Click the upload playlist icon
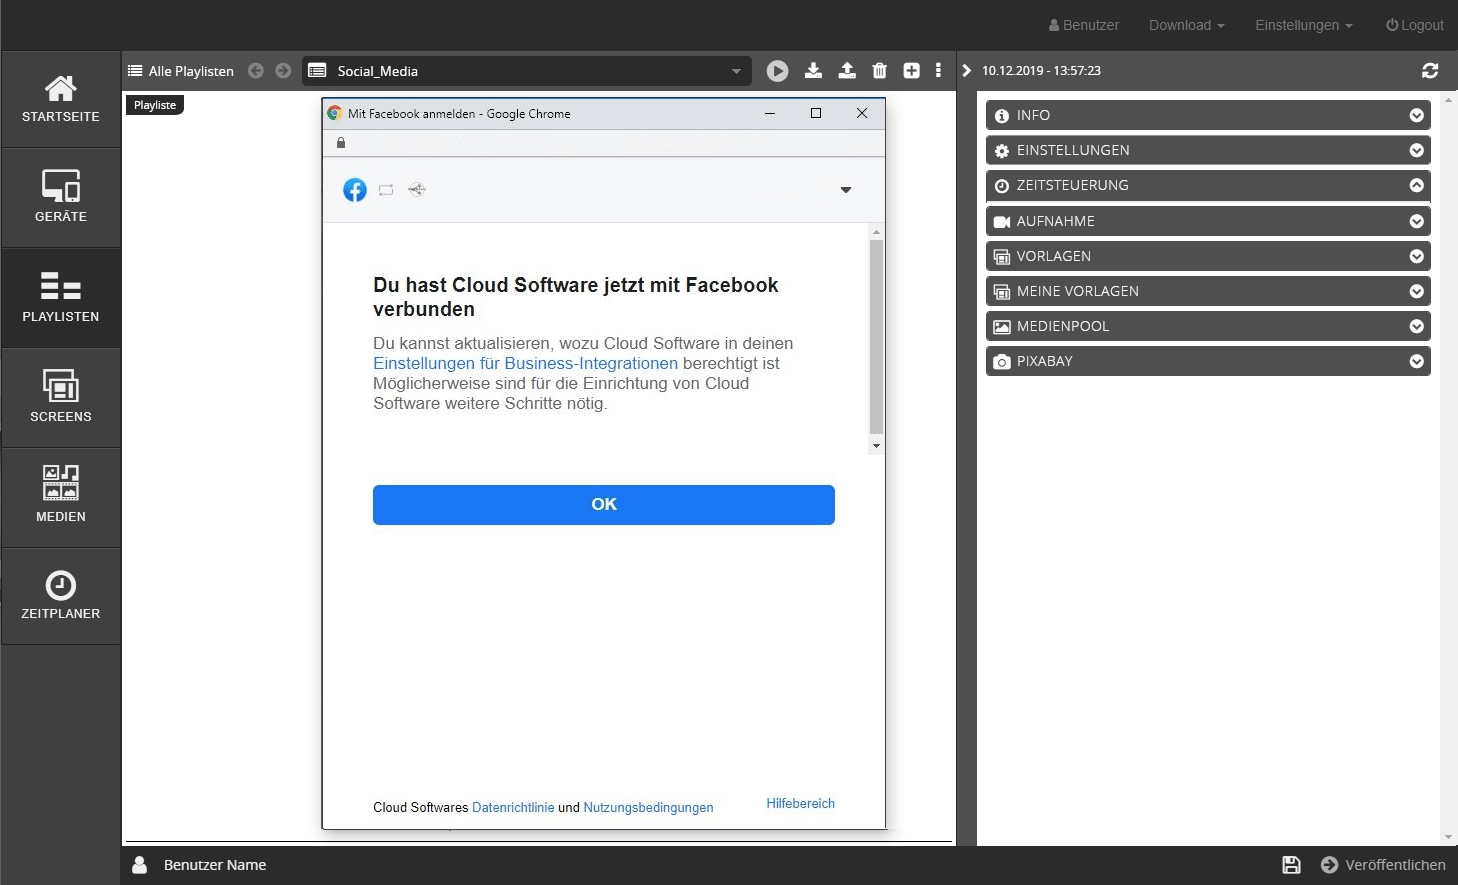Viewport: 1458px width, 885px height. click(x=847, y=71)
